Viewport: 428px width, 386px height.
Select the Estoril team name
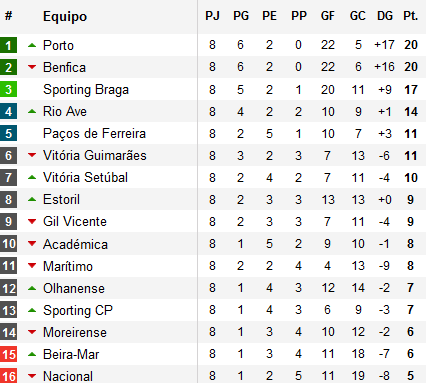pos(61,199)
